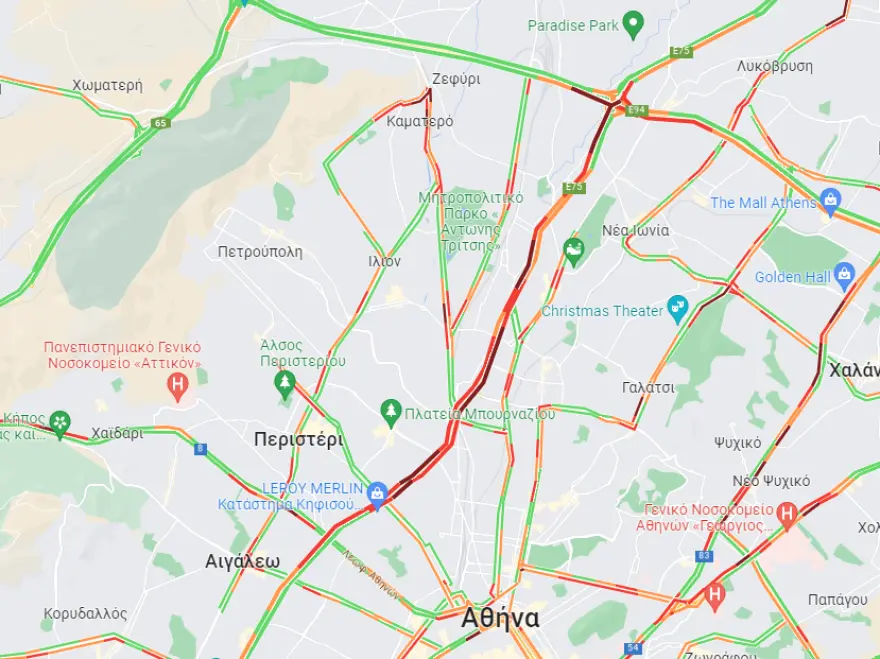Open the Golden Hall shopping marker
Viewport: 880px width, 659px height.
[845, 277]
